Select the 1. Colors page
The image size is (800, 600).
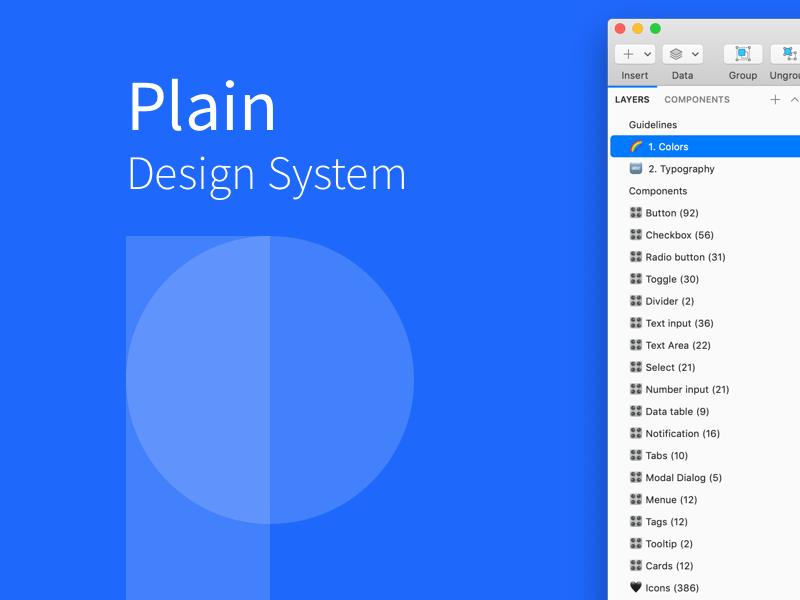[705, 146]
